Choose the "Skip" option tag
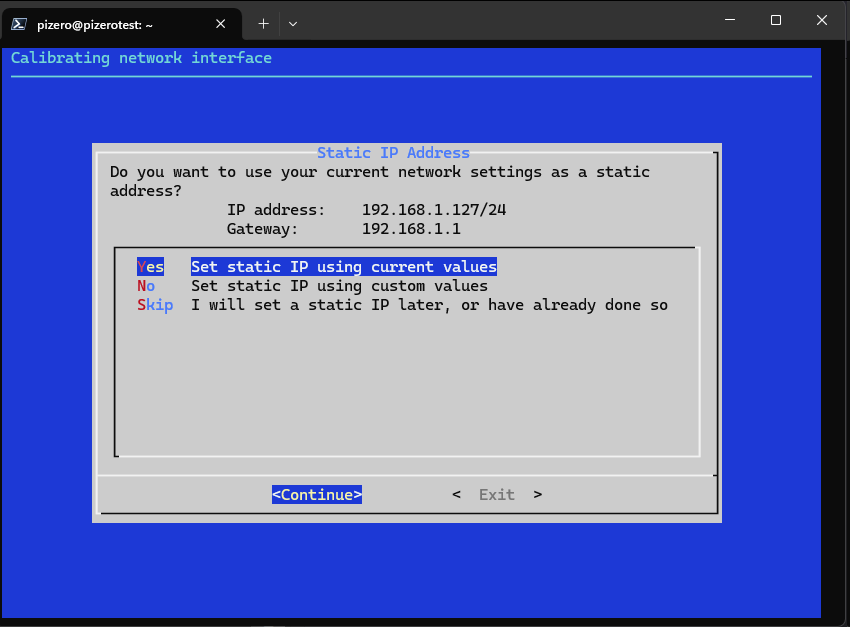Viewport: 850px width, 627px height. coord(155,305)
